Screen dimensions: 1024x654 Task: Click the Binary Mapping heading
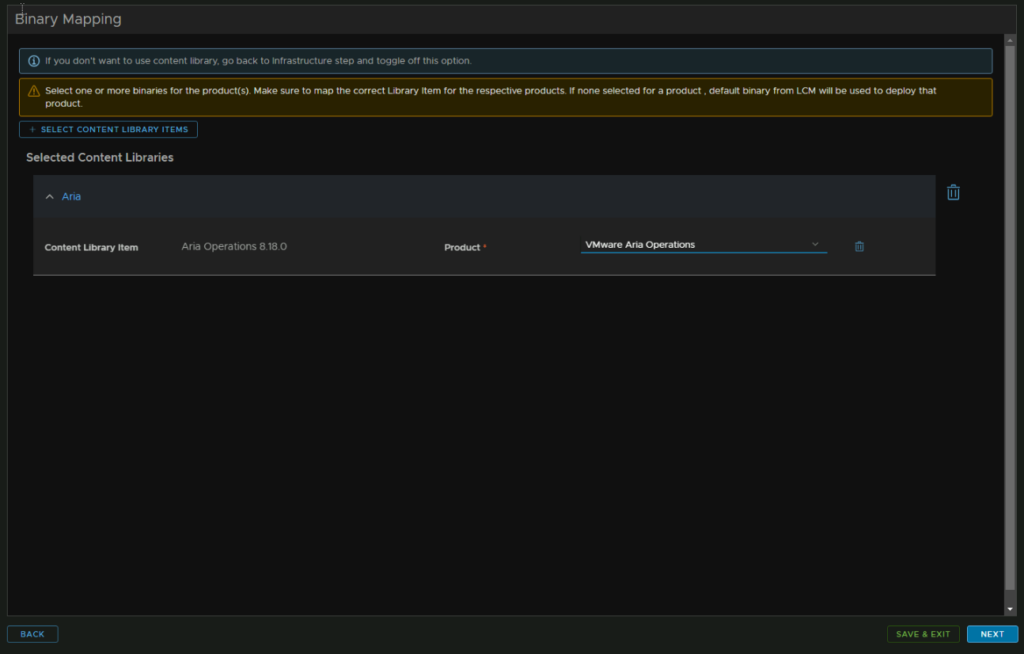(x=68, y=19)
